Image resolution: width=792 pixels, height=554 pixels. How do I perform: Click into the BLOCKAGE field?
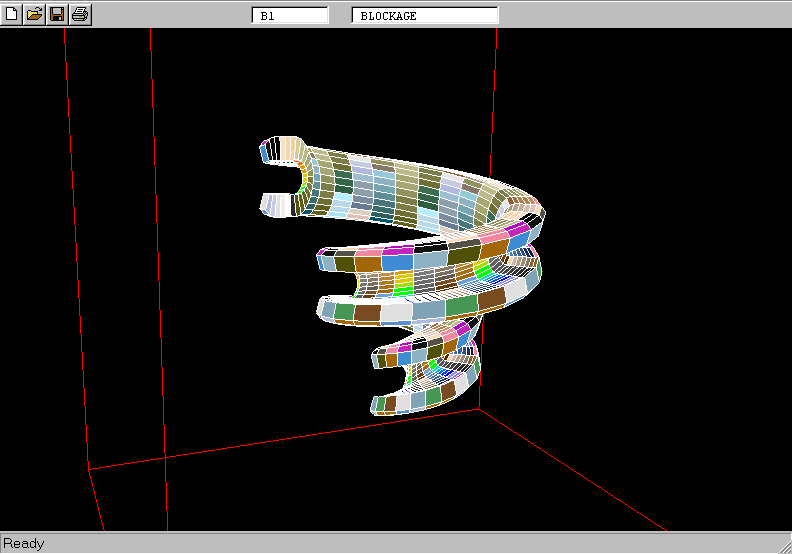(x=424, y=16)
